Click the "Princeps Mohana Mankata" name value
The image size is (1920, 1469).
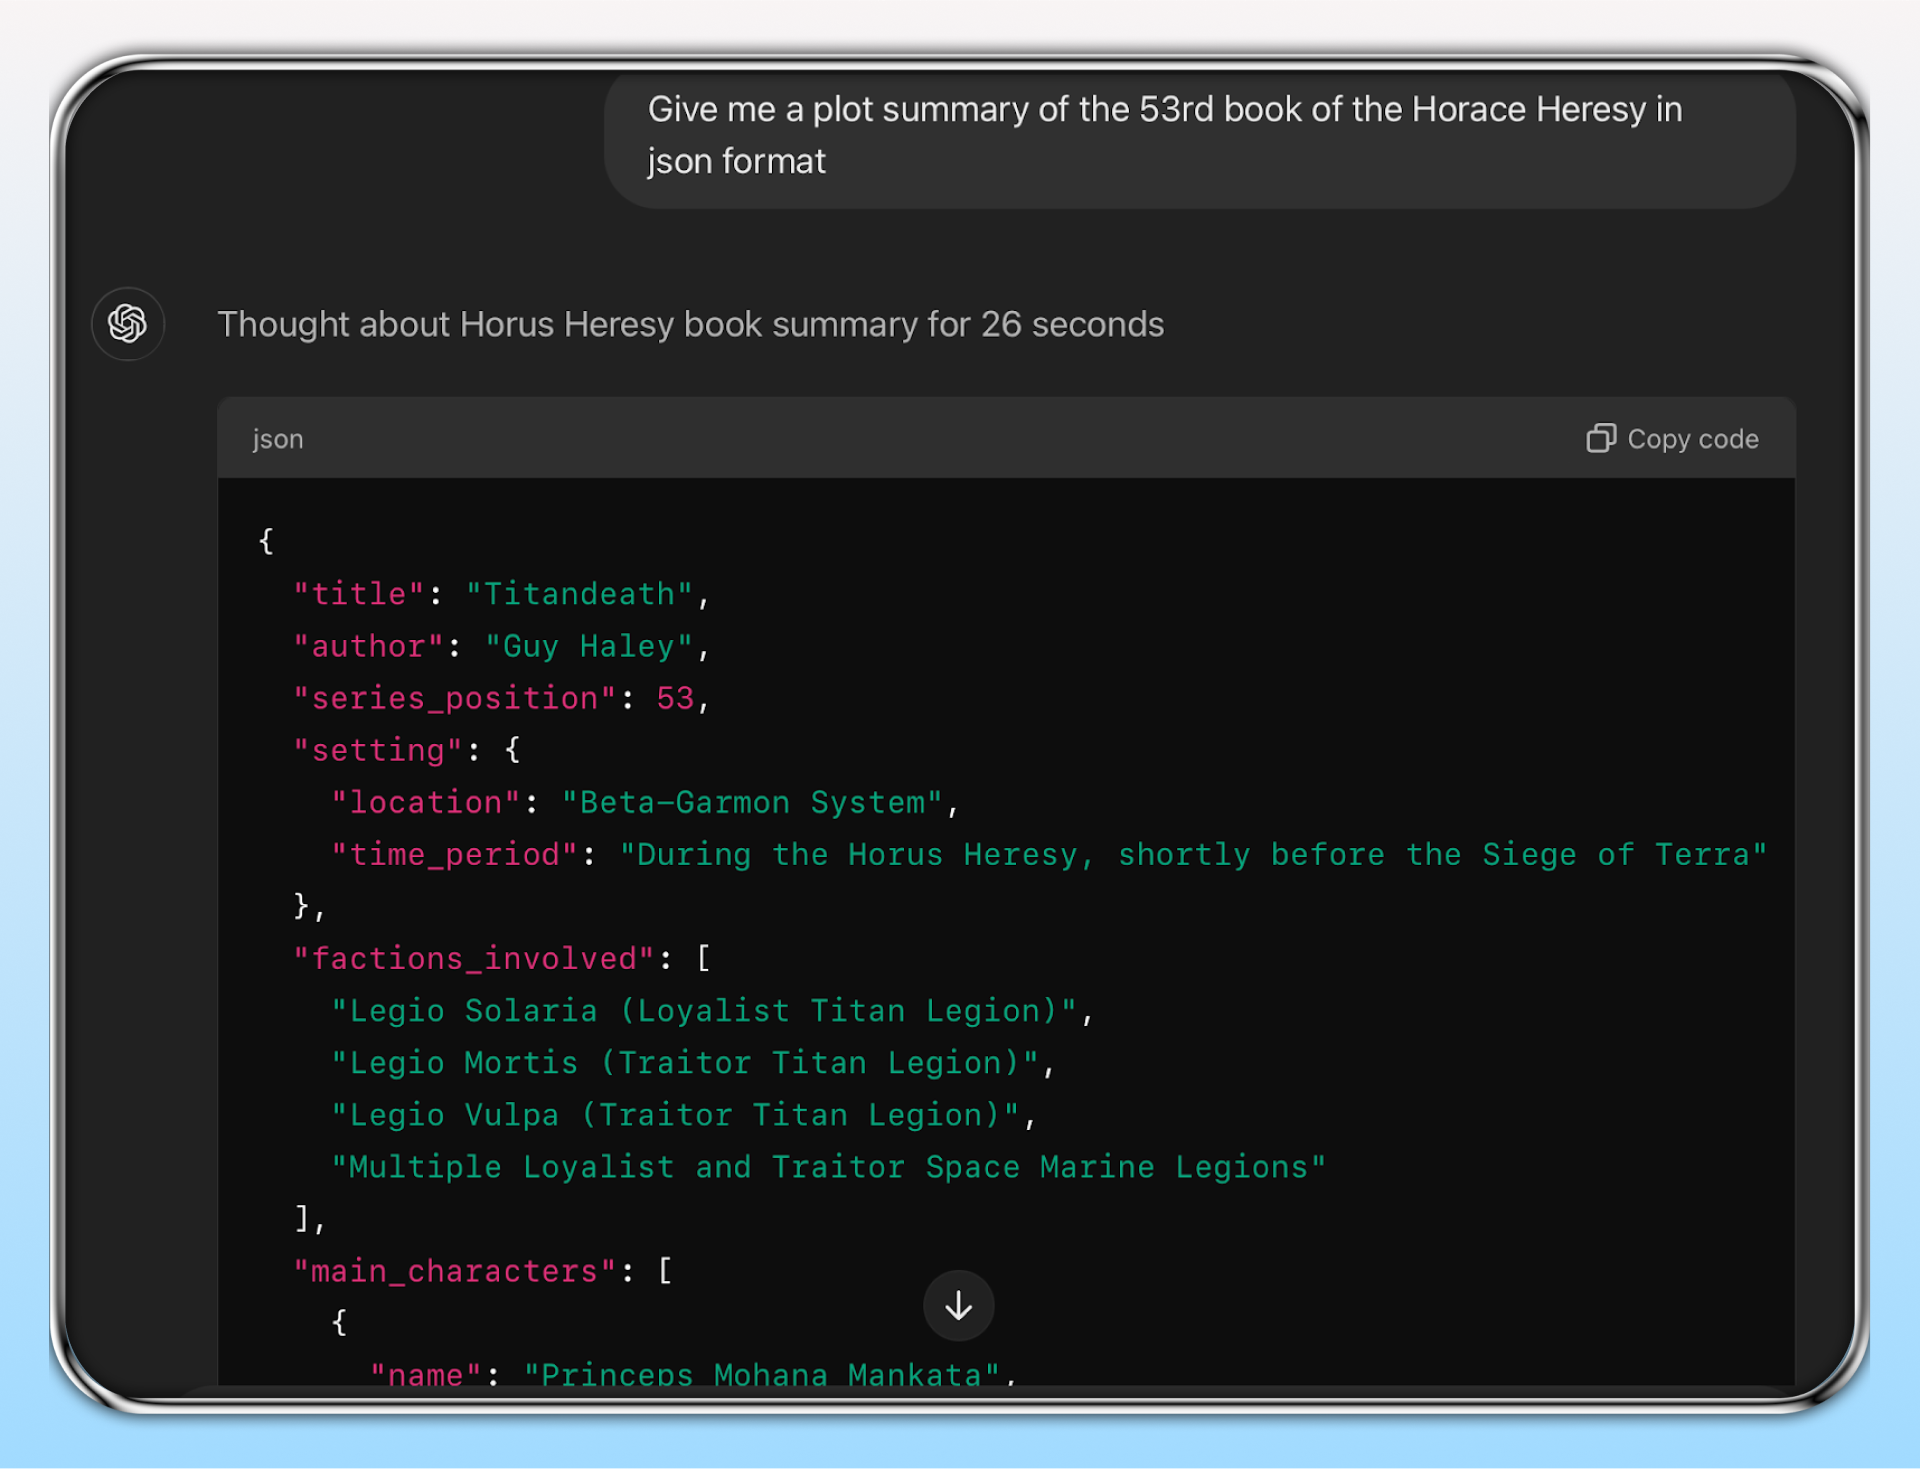762,1374
